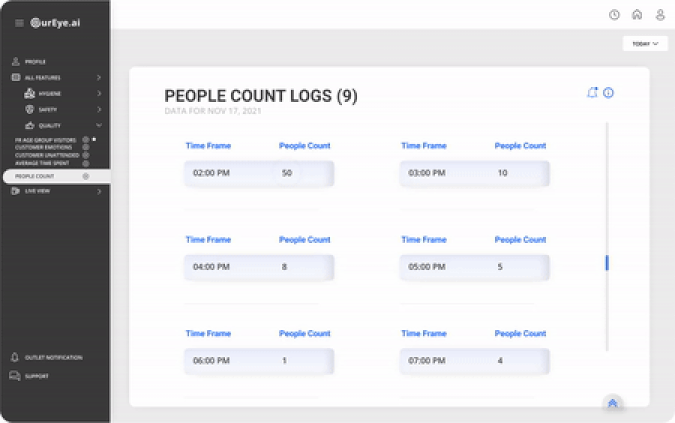Open the Support link in the sidebar
675x423 pixels.
(x=36, y=376)
